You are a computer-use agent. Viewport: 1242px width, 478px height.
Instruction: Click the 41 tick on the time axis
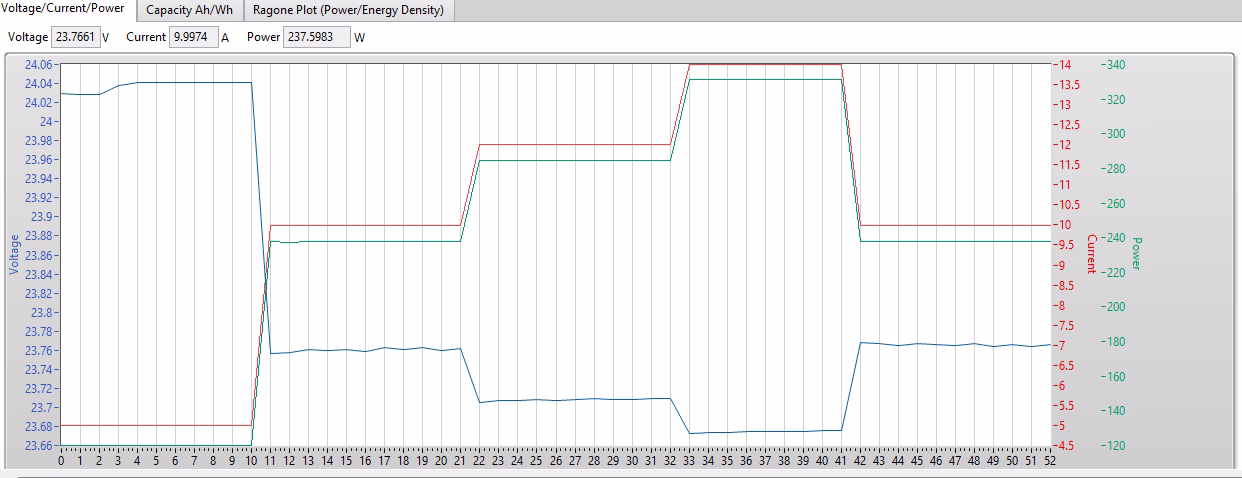coord(841,461)
